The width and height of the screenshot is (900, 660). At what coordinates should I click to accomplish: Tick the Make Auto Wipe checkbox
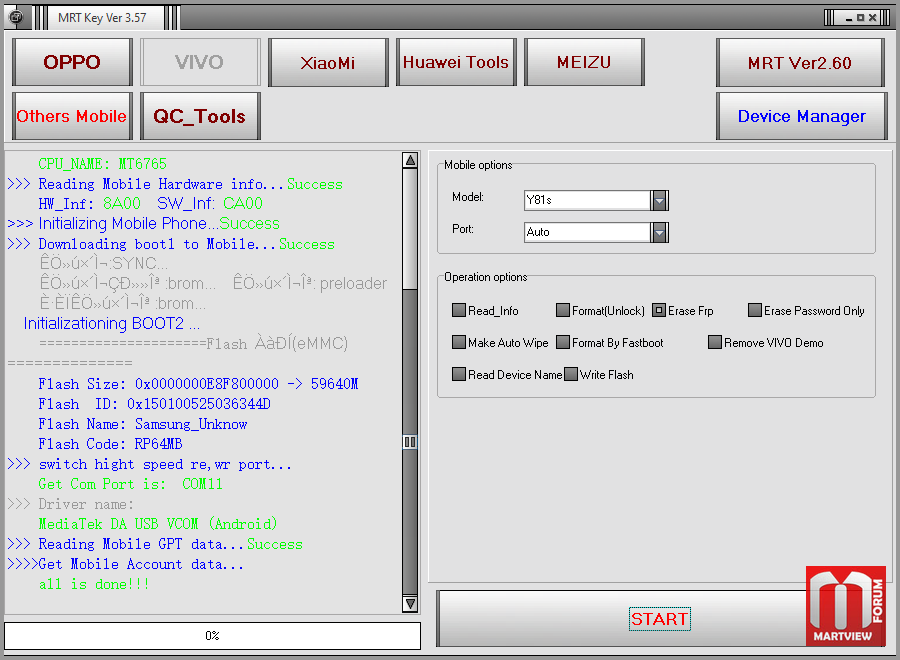coord(459,343)
